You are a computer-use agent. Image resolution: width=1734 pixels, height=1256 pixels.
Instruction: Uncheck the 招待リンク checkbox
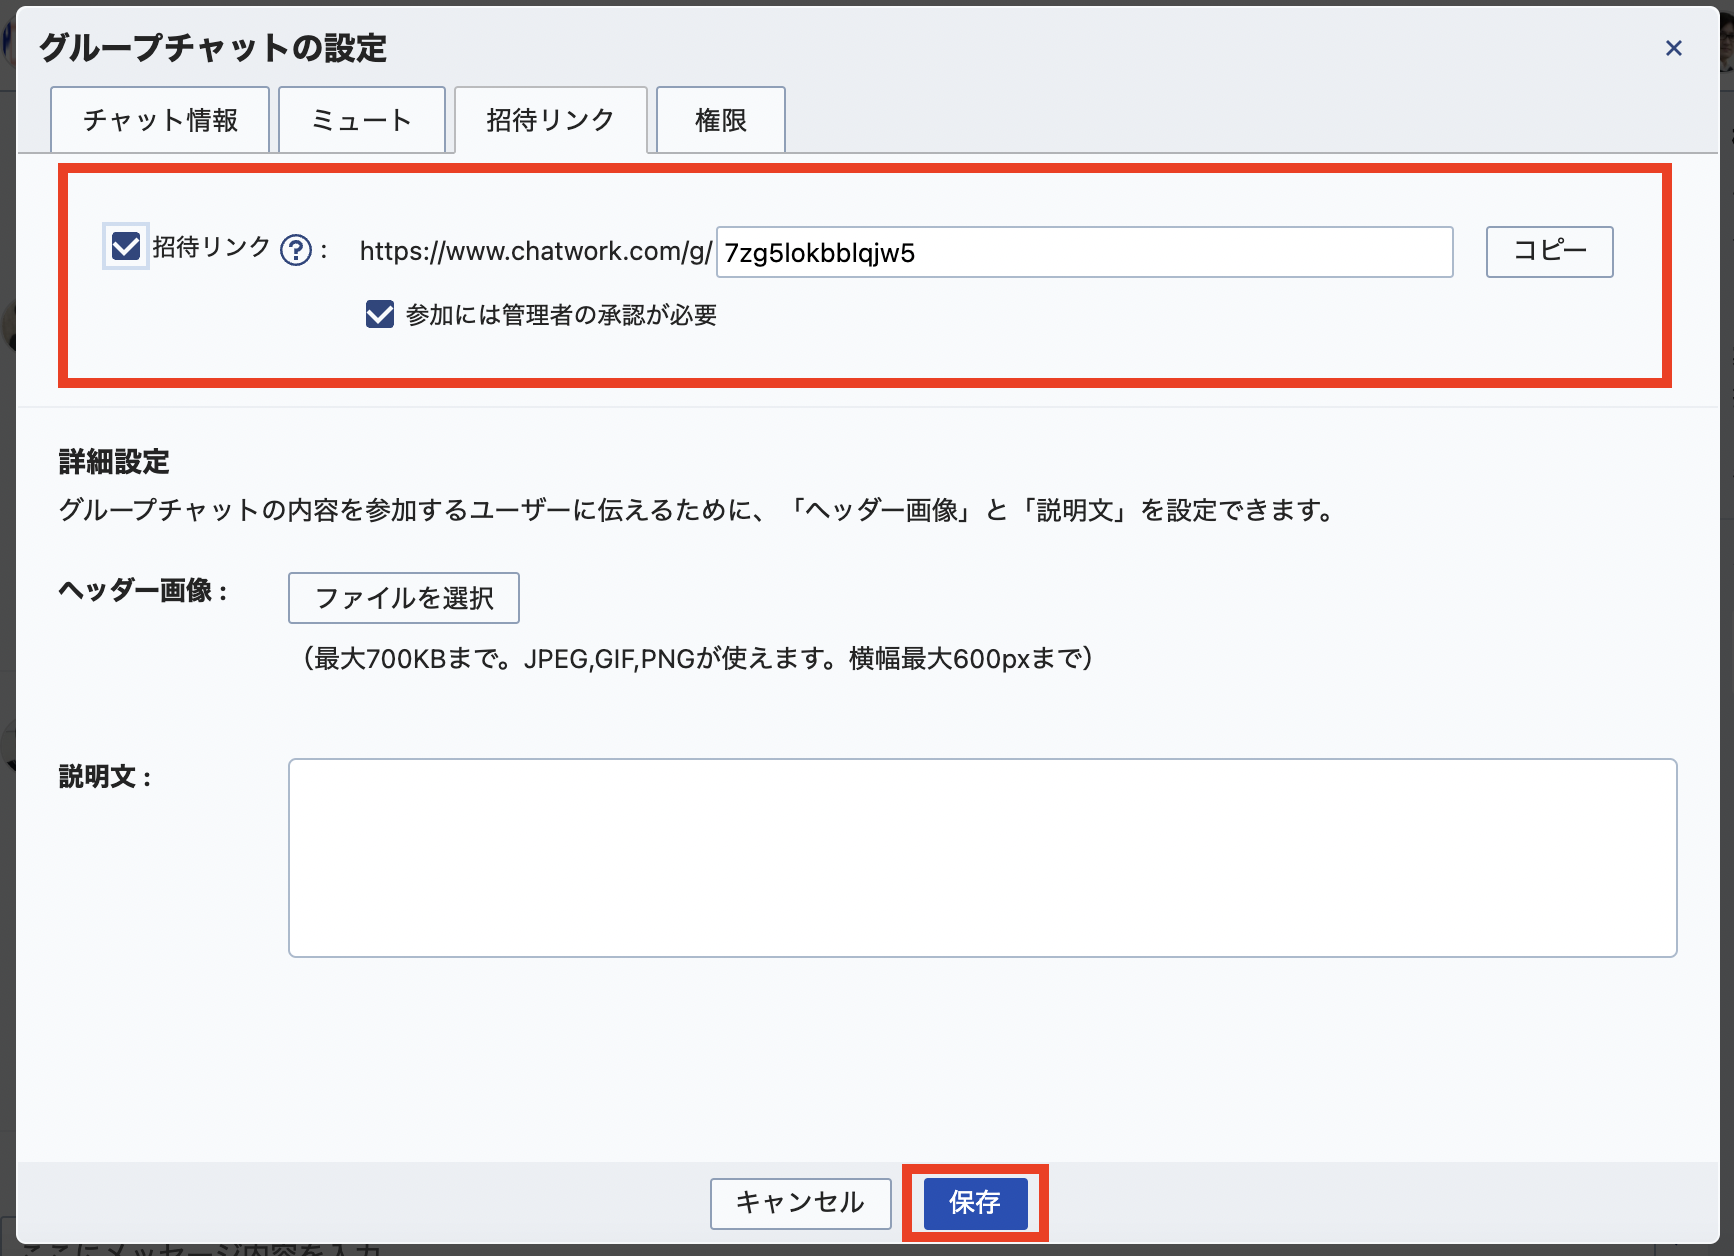[x=126, y=246]
